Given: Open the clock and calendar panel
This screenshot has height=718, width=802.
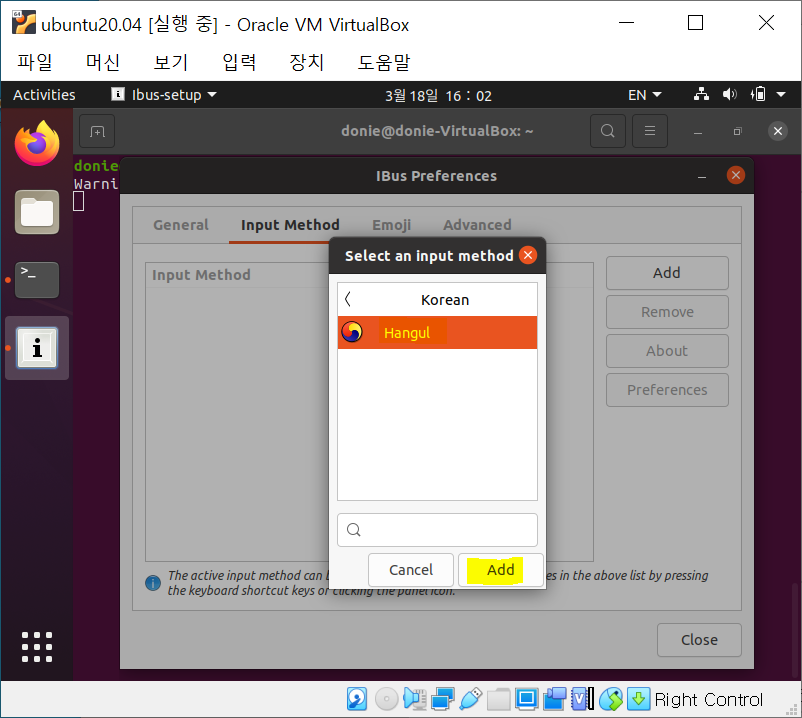Looking at the screenshot, I should click(438, 96).
